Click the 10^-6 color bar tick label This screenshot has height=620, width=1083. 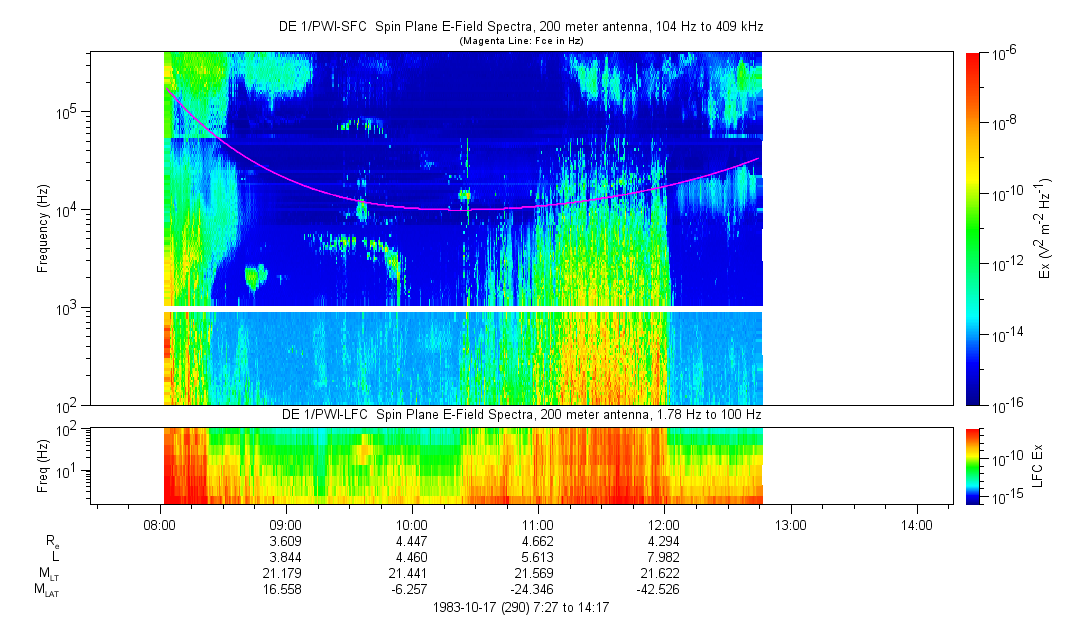1003,53
